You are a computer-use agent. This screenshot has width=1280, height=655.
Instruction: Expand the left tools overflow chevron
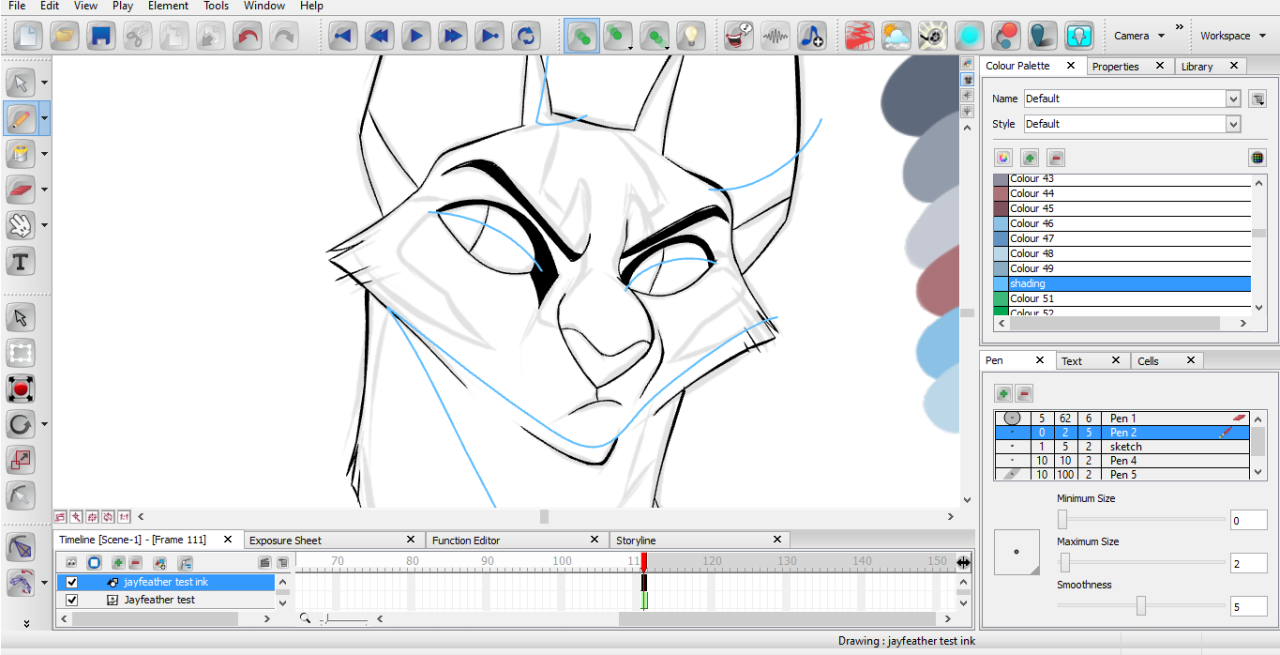(x=27, y=623)
